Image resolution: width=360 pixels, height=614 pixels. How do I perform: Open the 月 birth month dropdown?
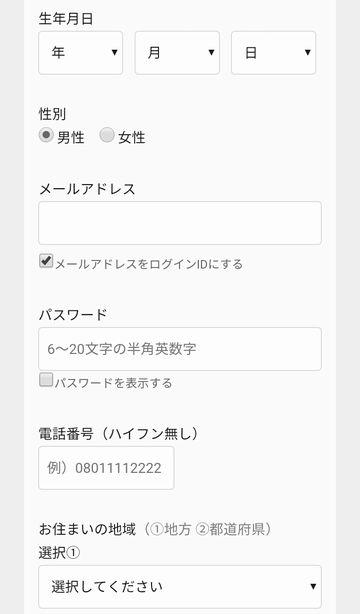(177, 53)
